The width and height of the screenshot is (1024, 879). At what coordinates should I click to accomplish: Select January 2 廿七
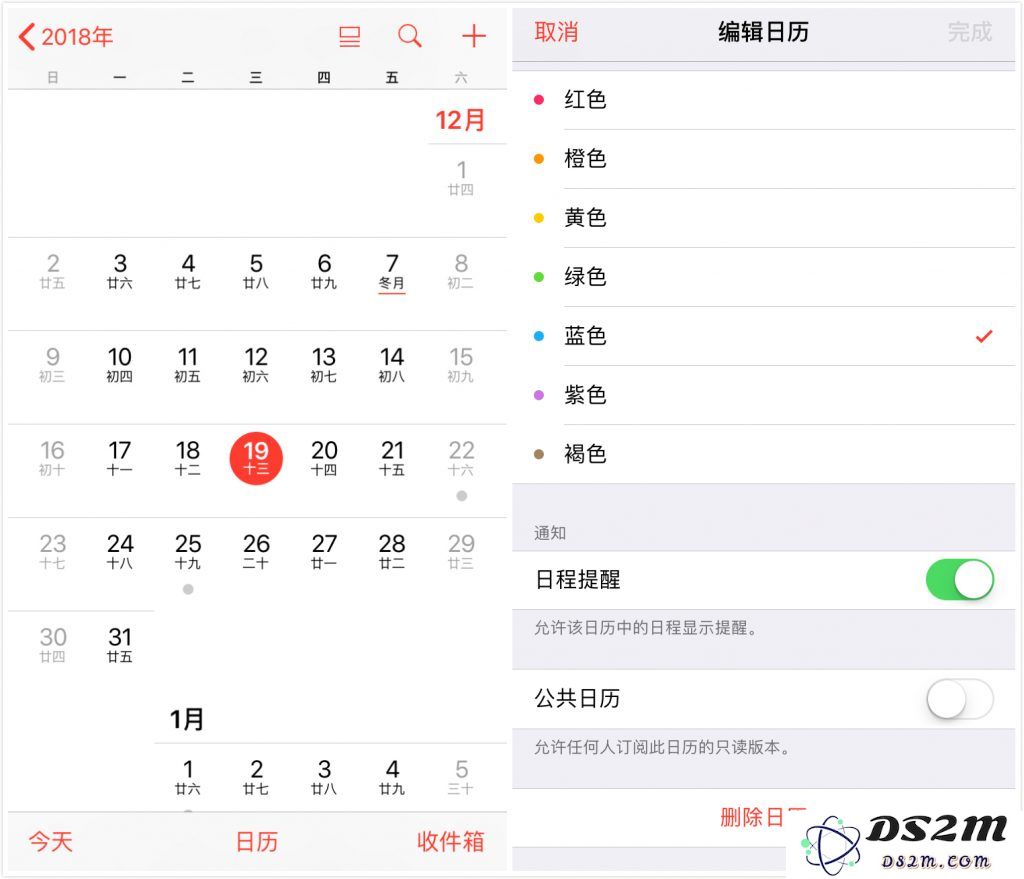(256, 776)
